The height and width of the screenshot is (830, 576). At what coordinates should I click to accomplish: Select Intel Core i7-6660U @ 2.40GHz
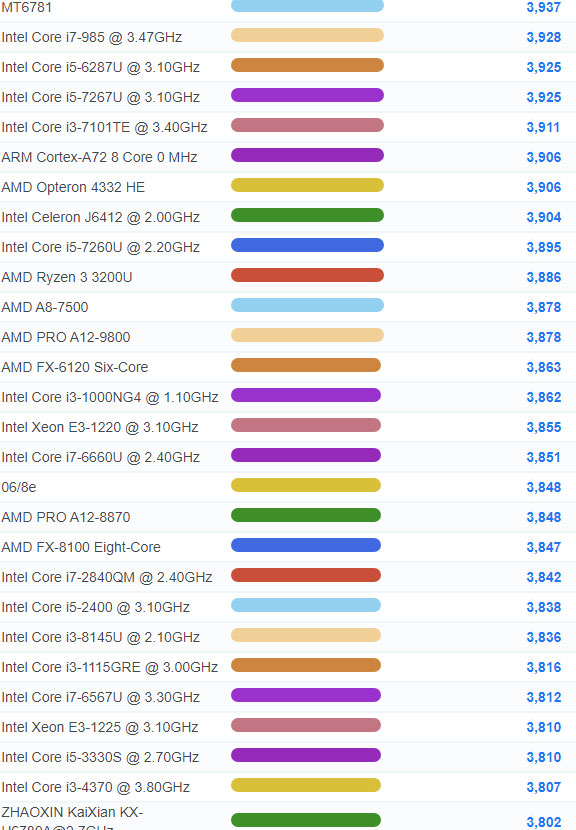[101, 457]
